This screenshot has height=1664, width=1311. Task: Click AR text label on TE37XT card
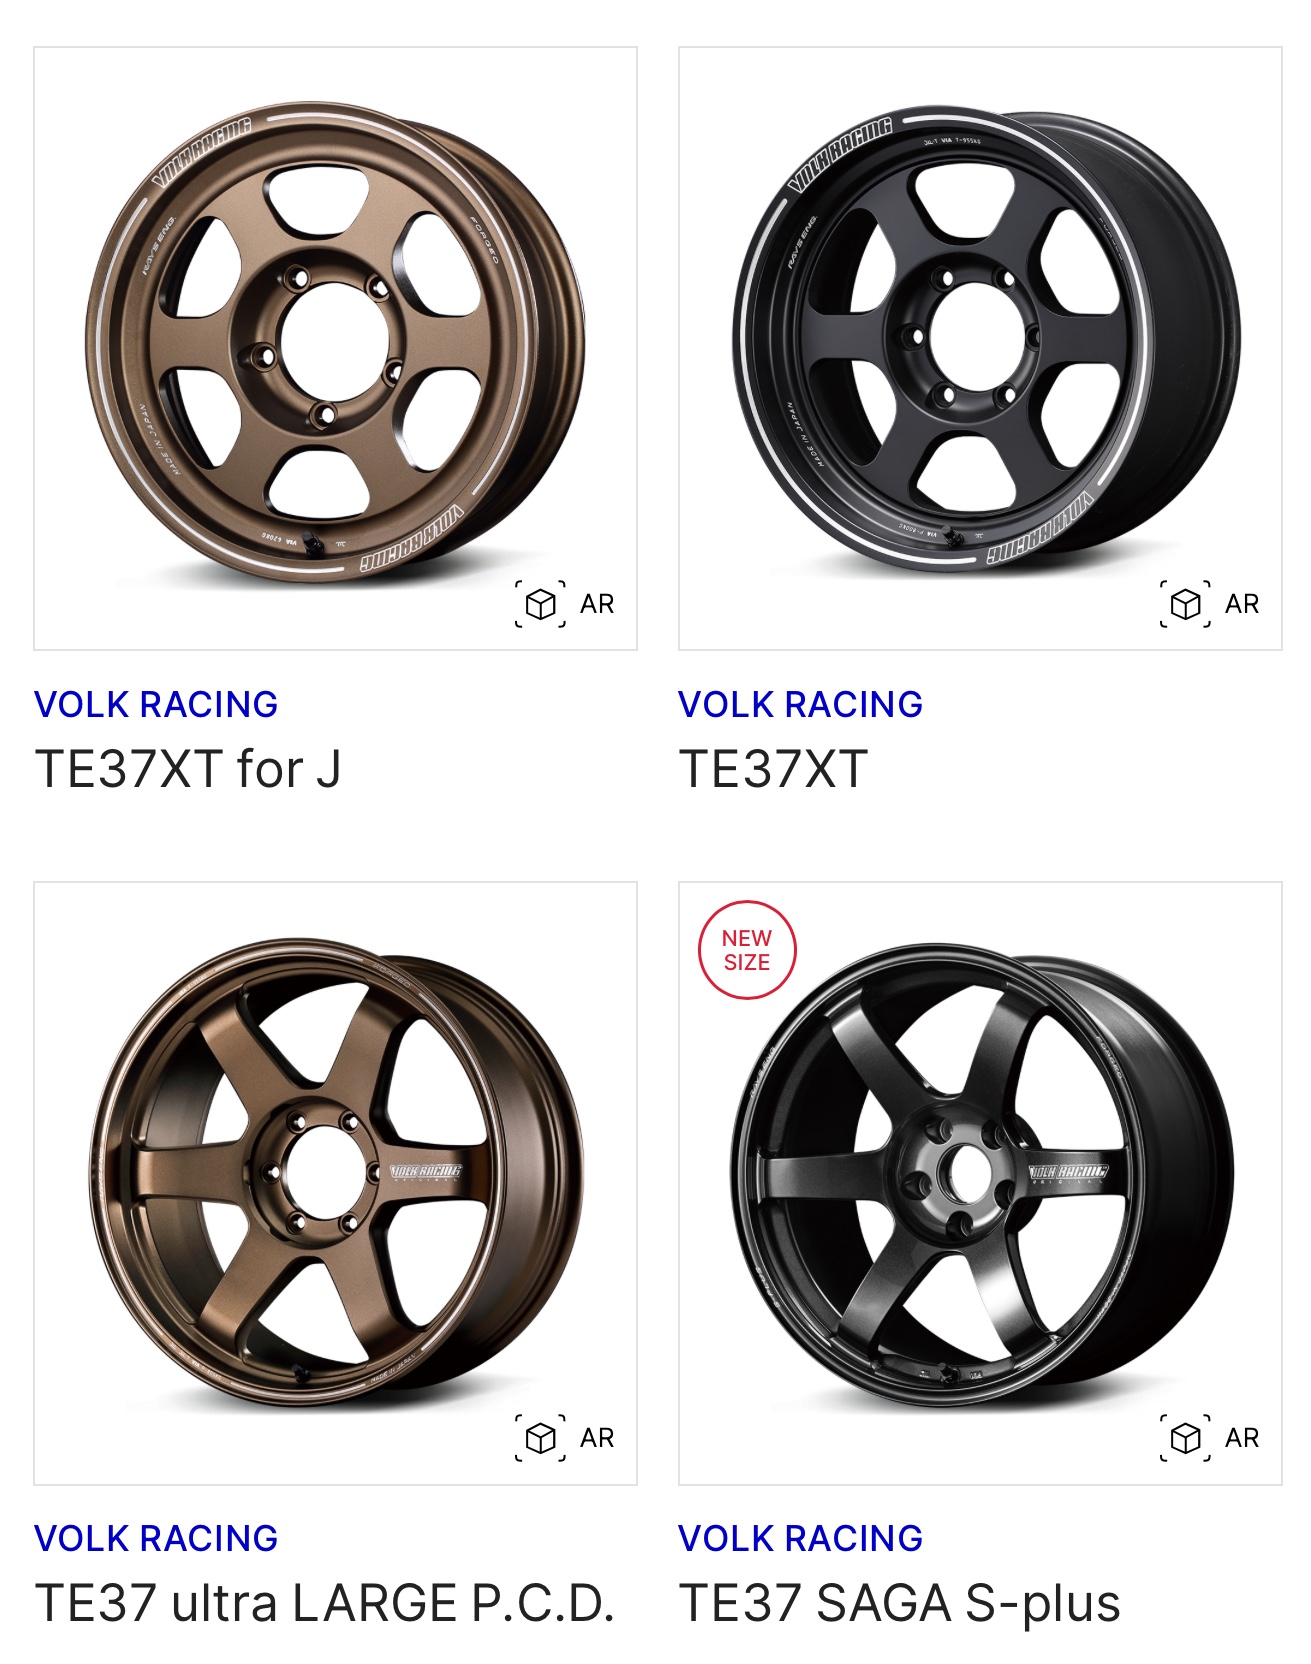click(1242, 604)
